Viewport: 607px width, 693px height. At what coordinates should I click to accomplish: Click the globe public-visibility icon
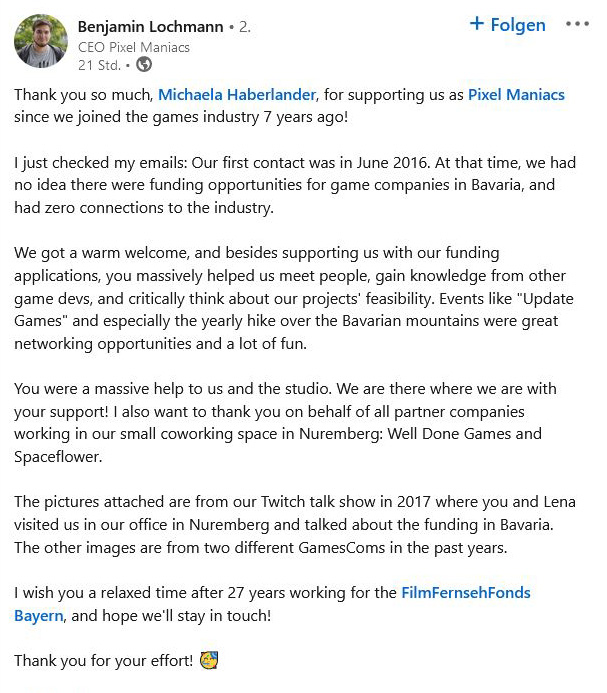click(144, 65)
